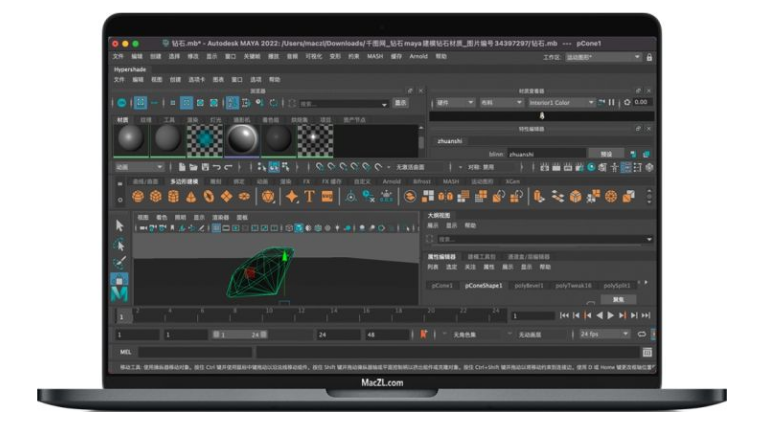This screenshot has width=772, height=427.
Task: Toggle the pause icon in material viewer
Action: 611,102
